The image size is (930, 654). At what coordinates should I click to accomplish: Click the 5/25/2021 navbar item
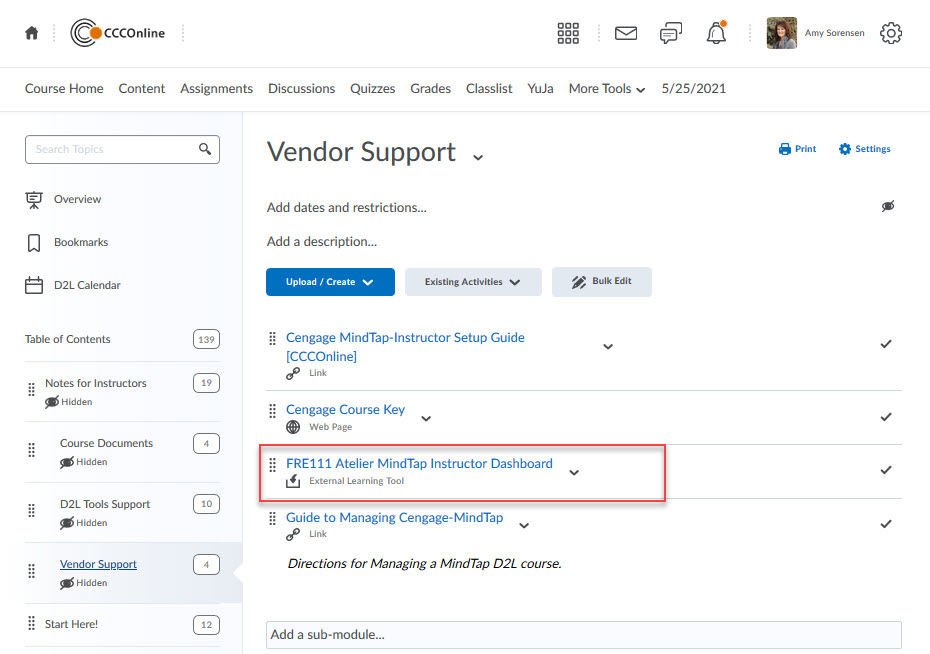693,88
